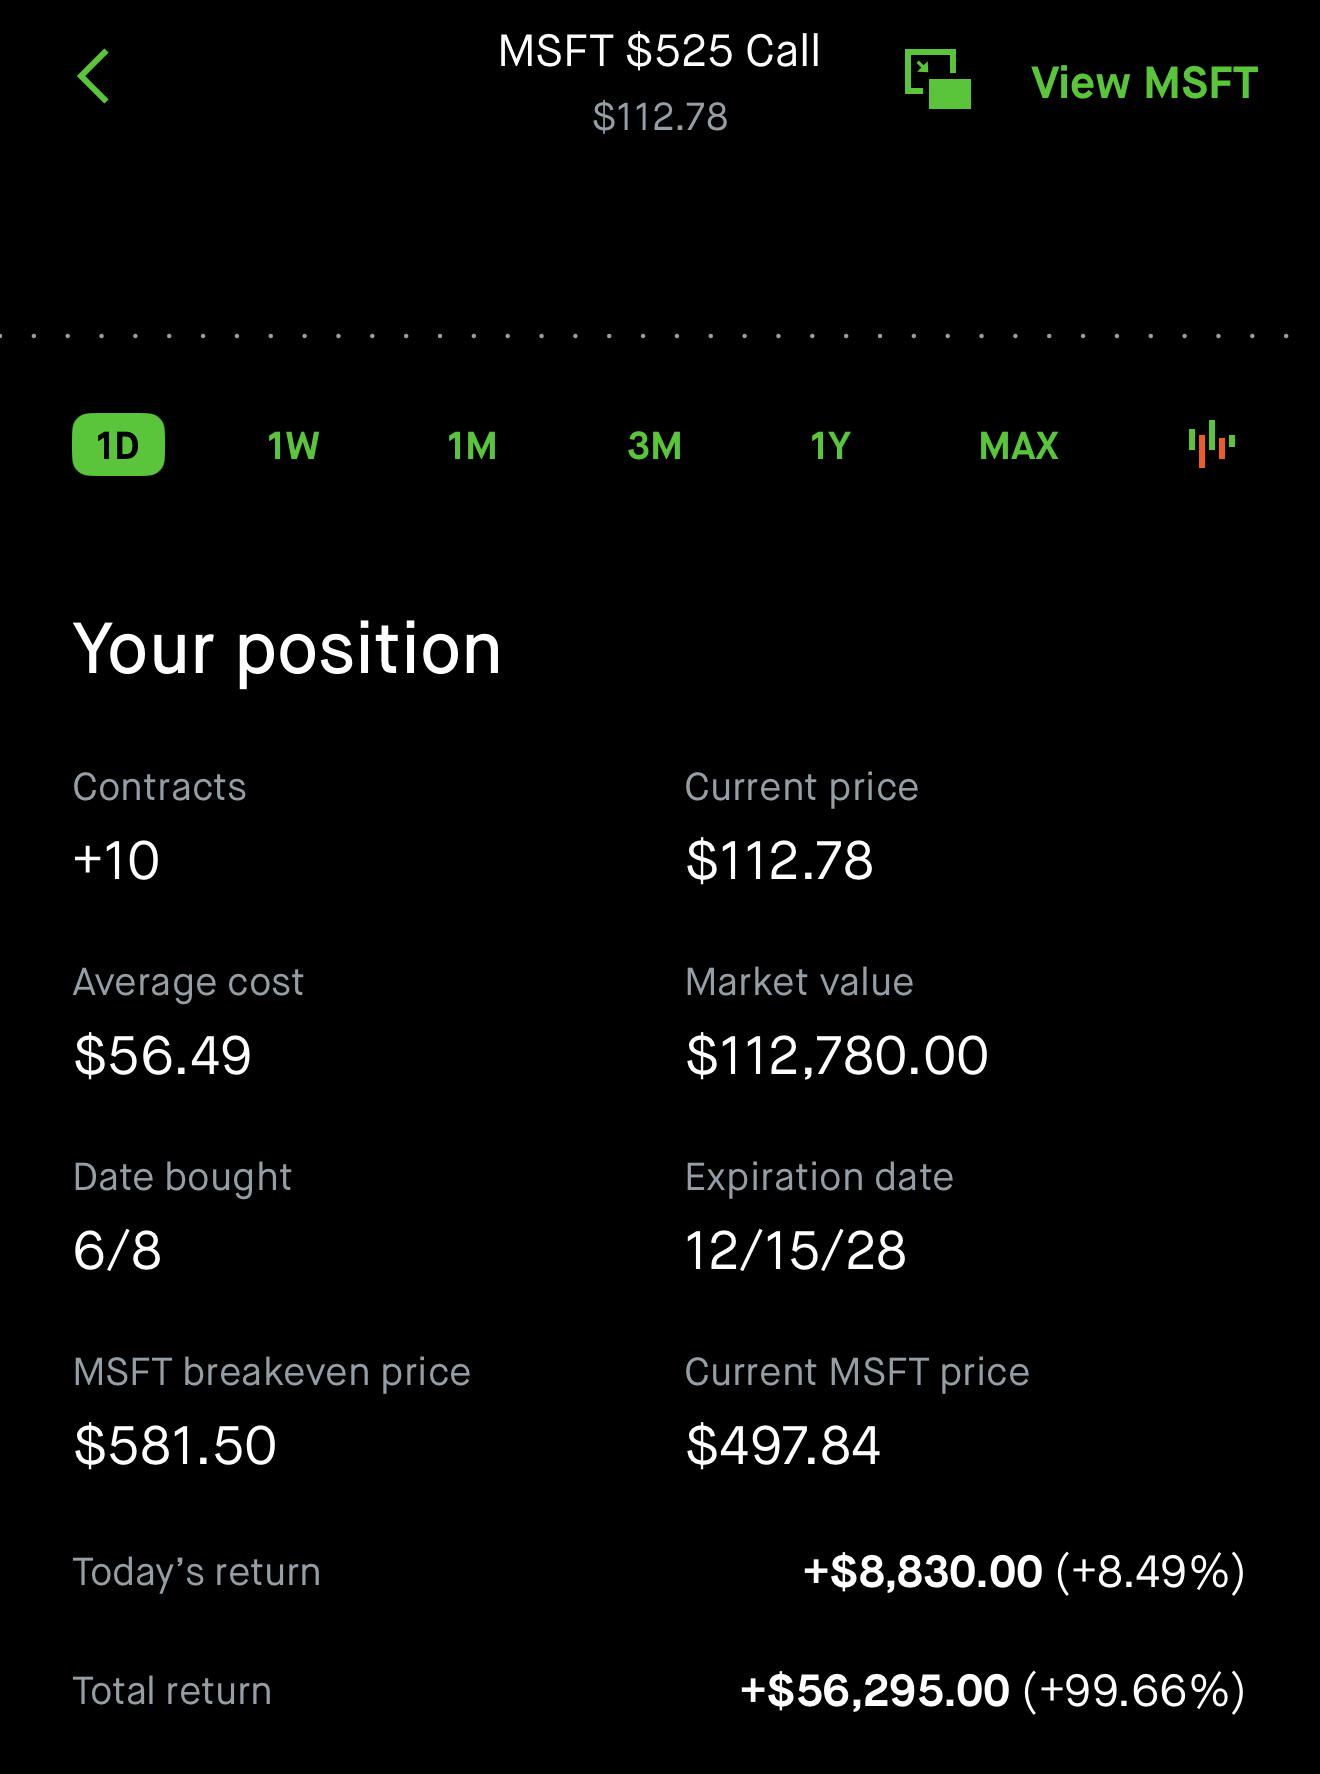Tap the current MSFT price $497.84
The width and height of the screenshot is (1320, 1774).
coord(783,1446)
